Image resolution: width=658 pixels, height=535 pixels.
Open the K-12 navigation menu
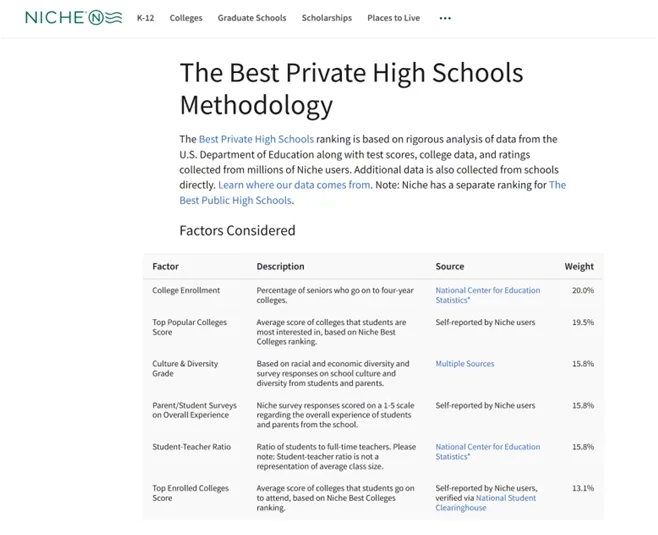145,18
